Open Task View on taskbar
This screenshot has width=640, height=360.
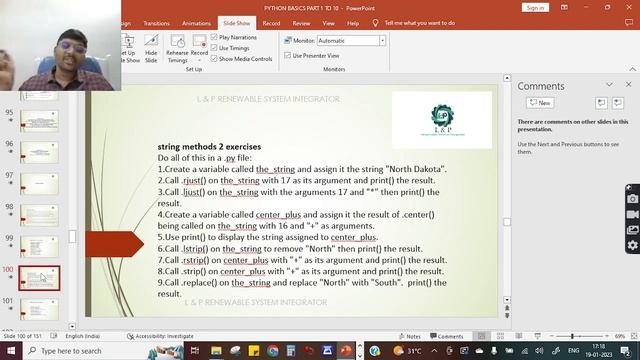point(195,351)
